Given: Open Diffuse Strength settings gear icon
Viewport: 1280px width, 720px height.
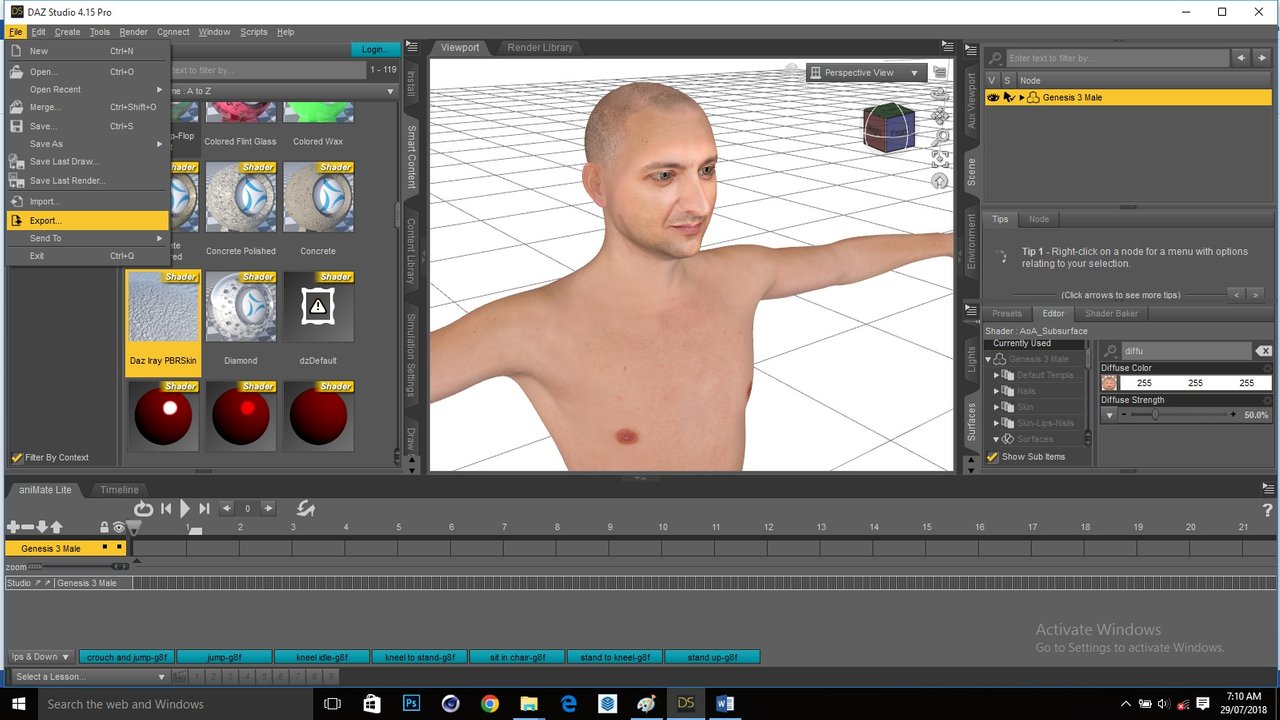Looking at the screenshot, I should [x=1267, y=400].
